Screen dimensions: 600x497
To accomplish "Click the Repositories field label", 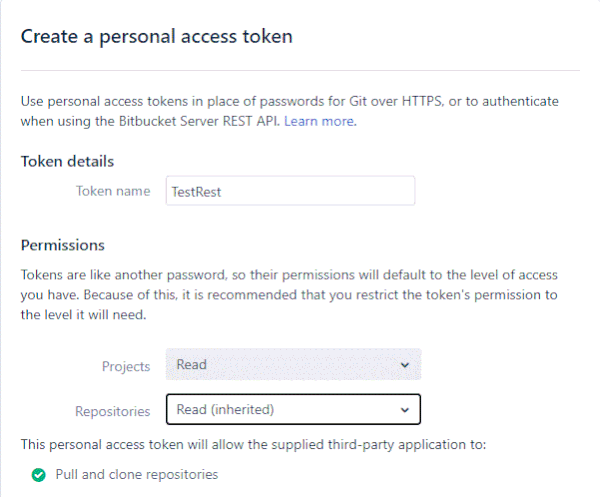I will coord(112,411).
